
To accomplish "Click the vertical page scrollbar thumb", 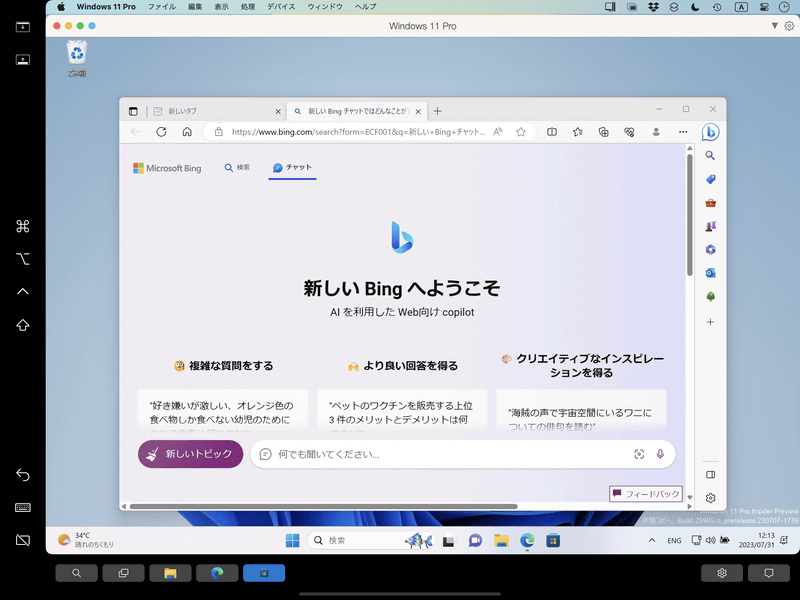I will (x=690, y=214).
